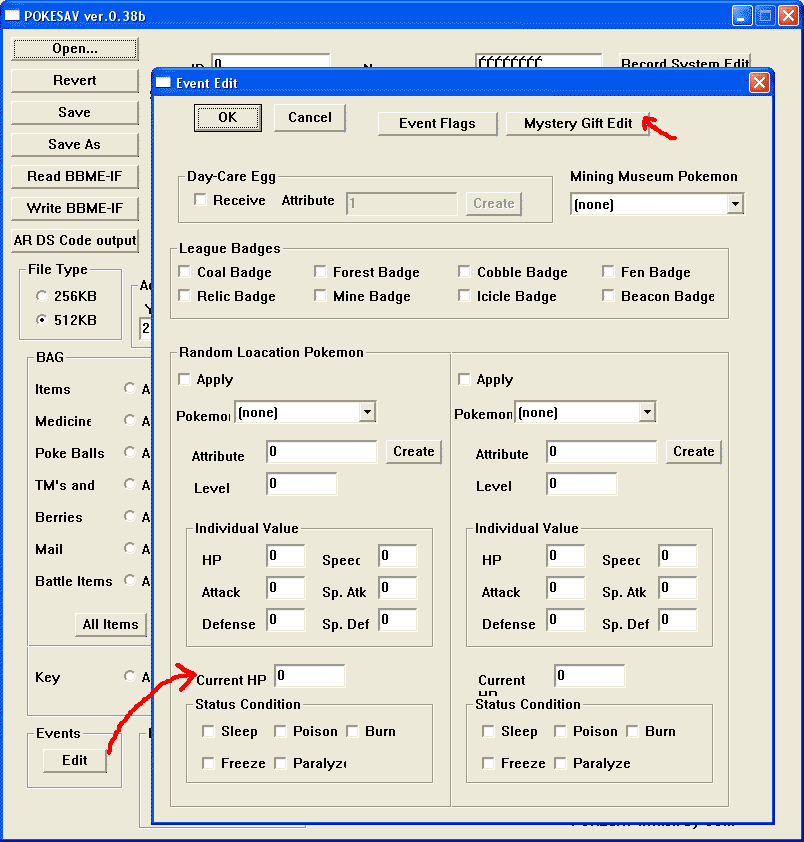The width and height of the screenshot is (804, 842).
Task: Check the Mine Badge box
Action: tap(320, 296)
